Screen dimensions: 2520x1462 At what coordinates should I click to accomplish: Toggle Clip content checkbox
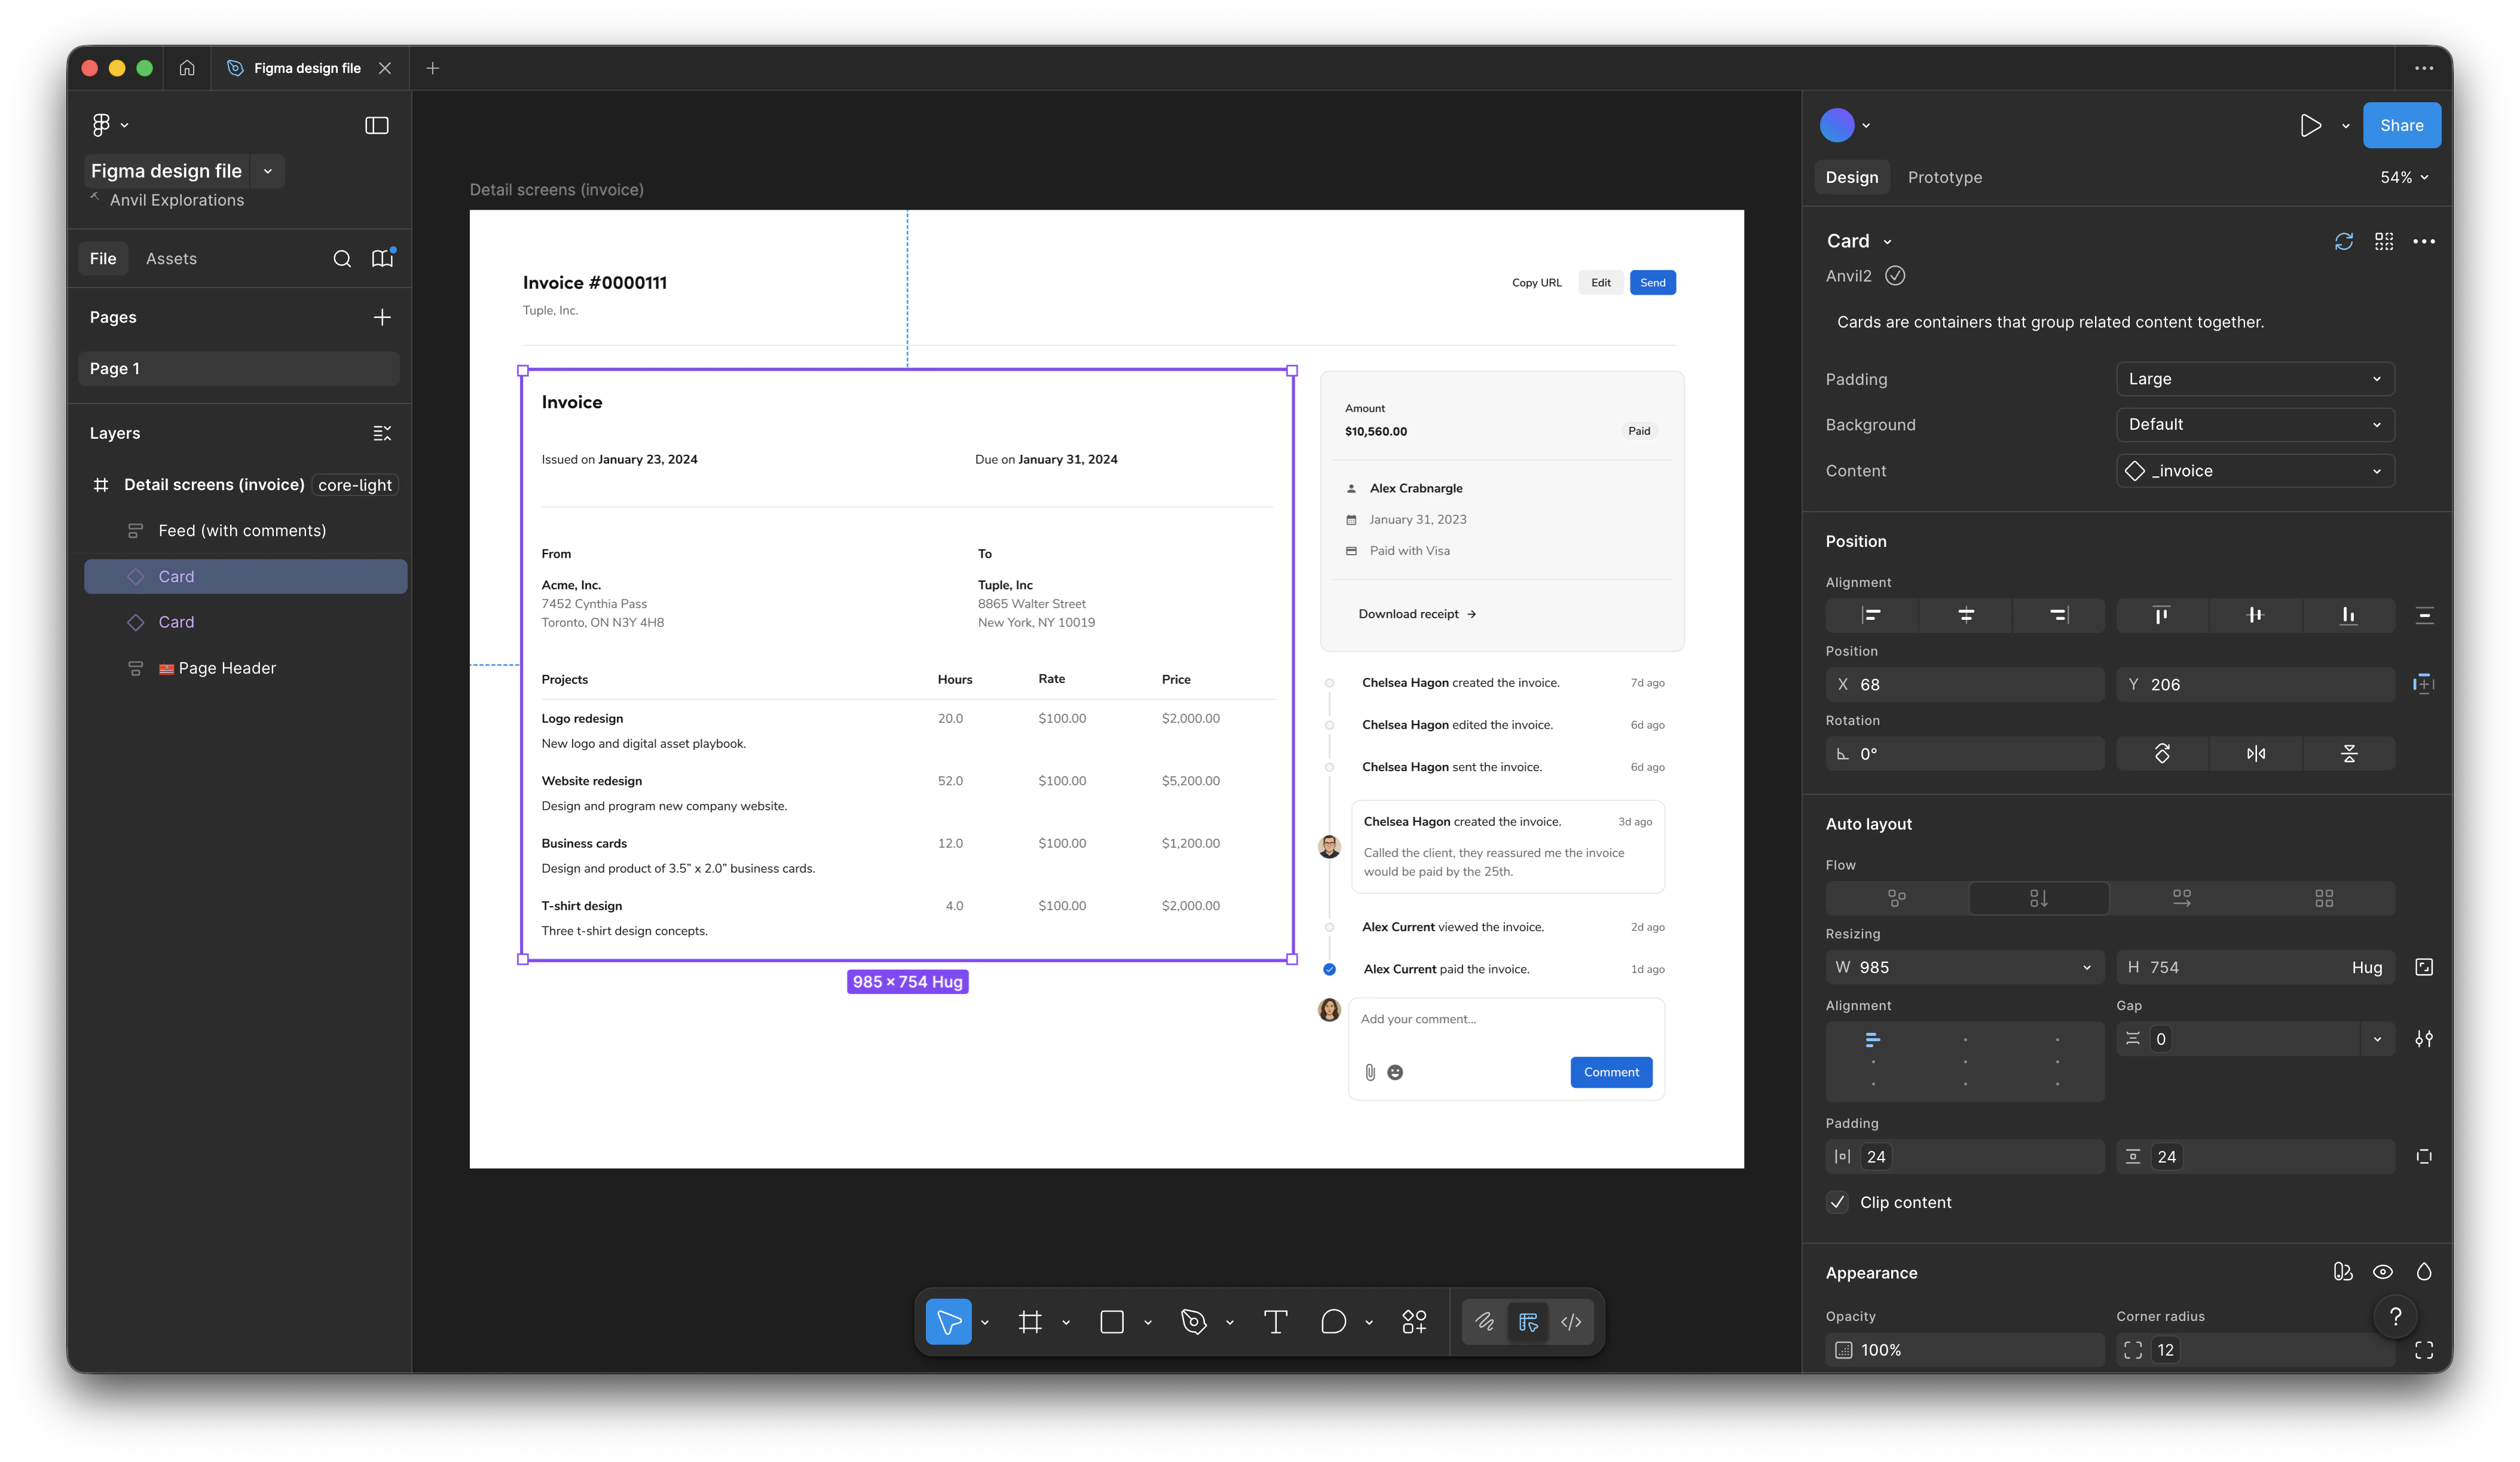tap(1837, 1202)
